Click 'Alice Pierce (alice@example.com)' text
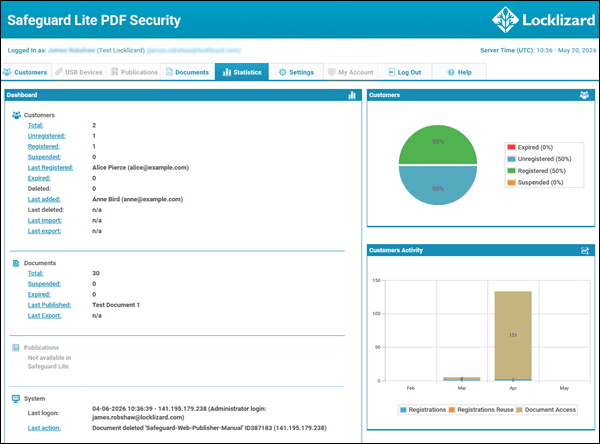The image size is (600, 444). (x=140, y=168)
